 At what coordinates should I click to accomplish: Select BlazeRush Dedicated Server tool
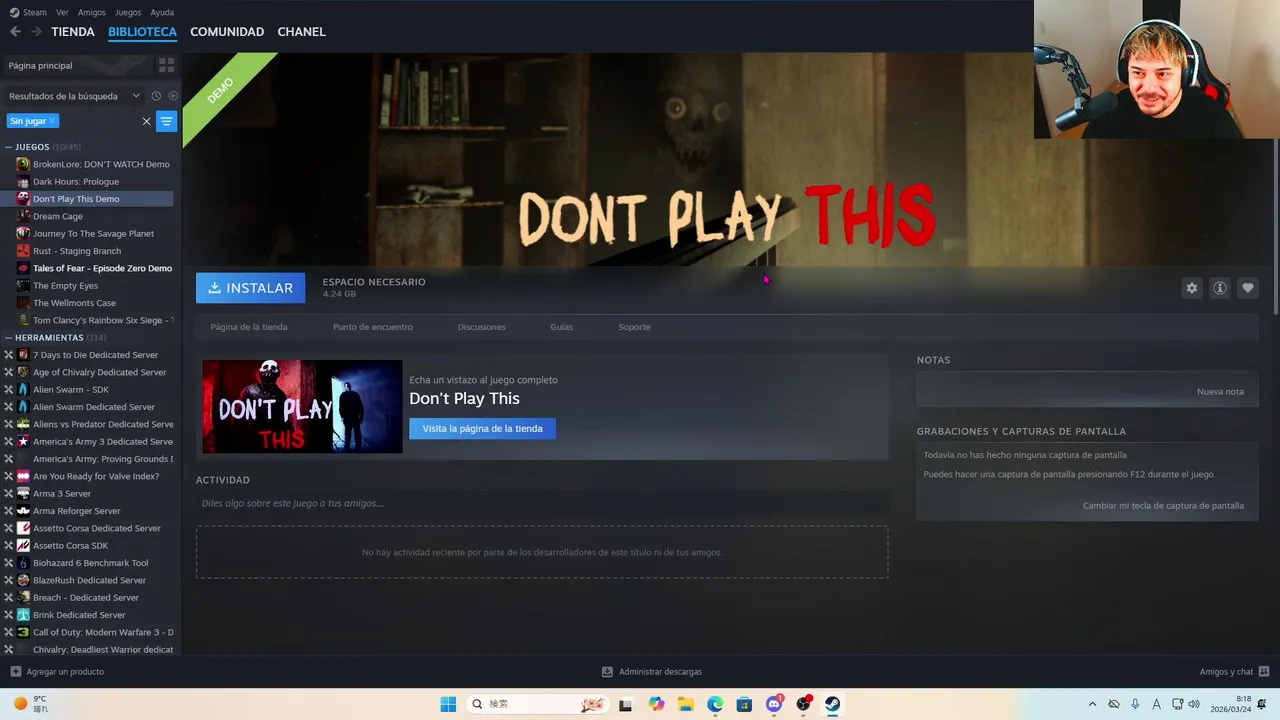click(90, 580)
